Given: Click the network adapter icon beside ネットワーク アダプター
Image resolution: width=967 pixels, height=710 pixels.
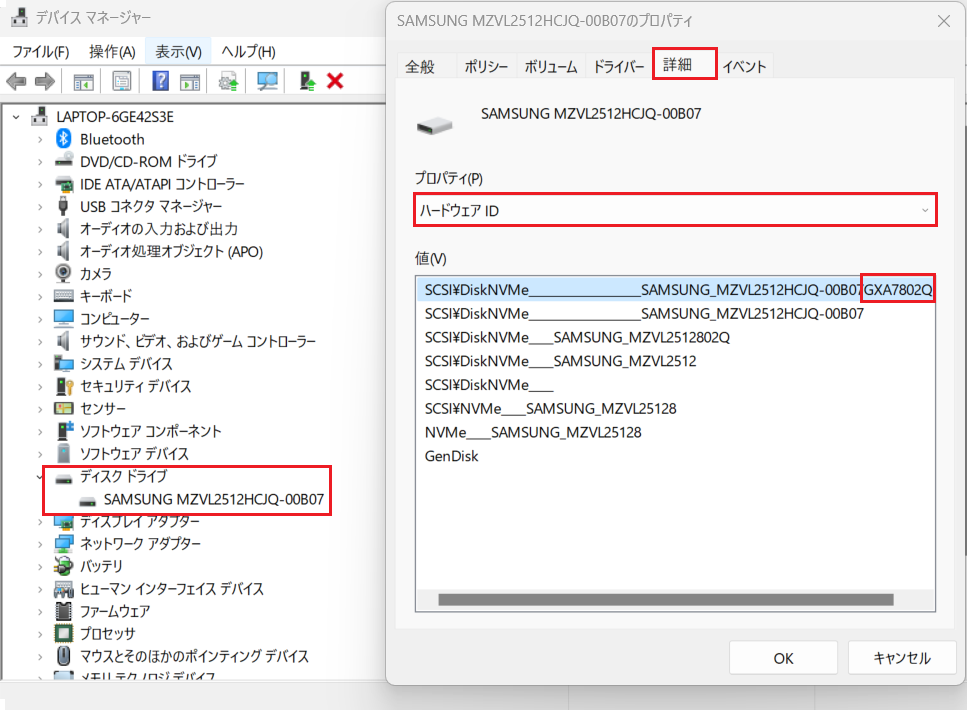Looking at the screenshot, I should click(64, 543).
